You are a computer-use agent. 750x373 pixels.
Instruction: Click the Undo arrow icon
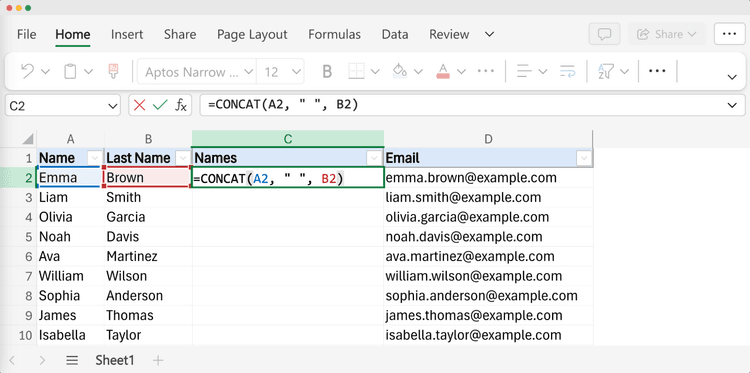(x=28, y=72)
